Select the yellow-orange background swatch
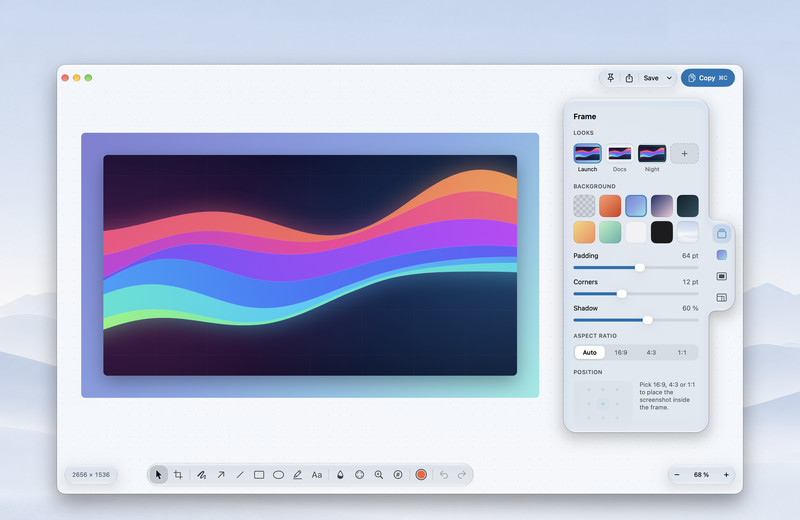Image resolution: width=800 pixels, height=520 pixels. (x=584, y=232)
